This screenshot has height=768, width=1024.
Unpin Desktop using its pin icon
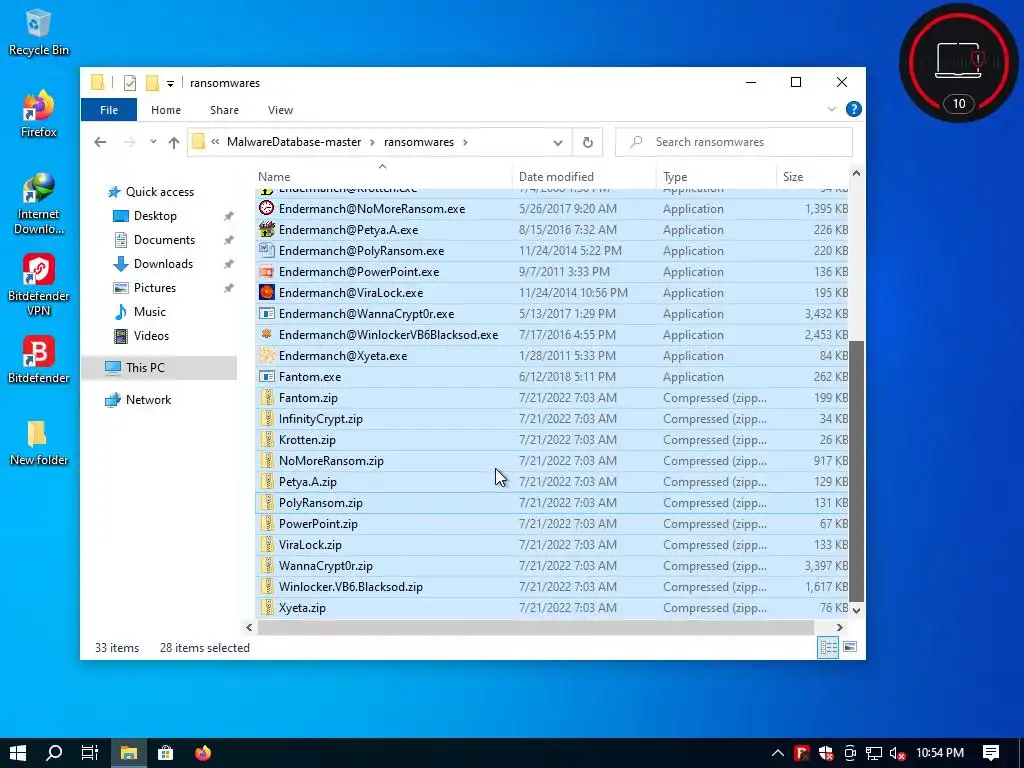(x=229, y=216)
